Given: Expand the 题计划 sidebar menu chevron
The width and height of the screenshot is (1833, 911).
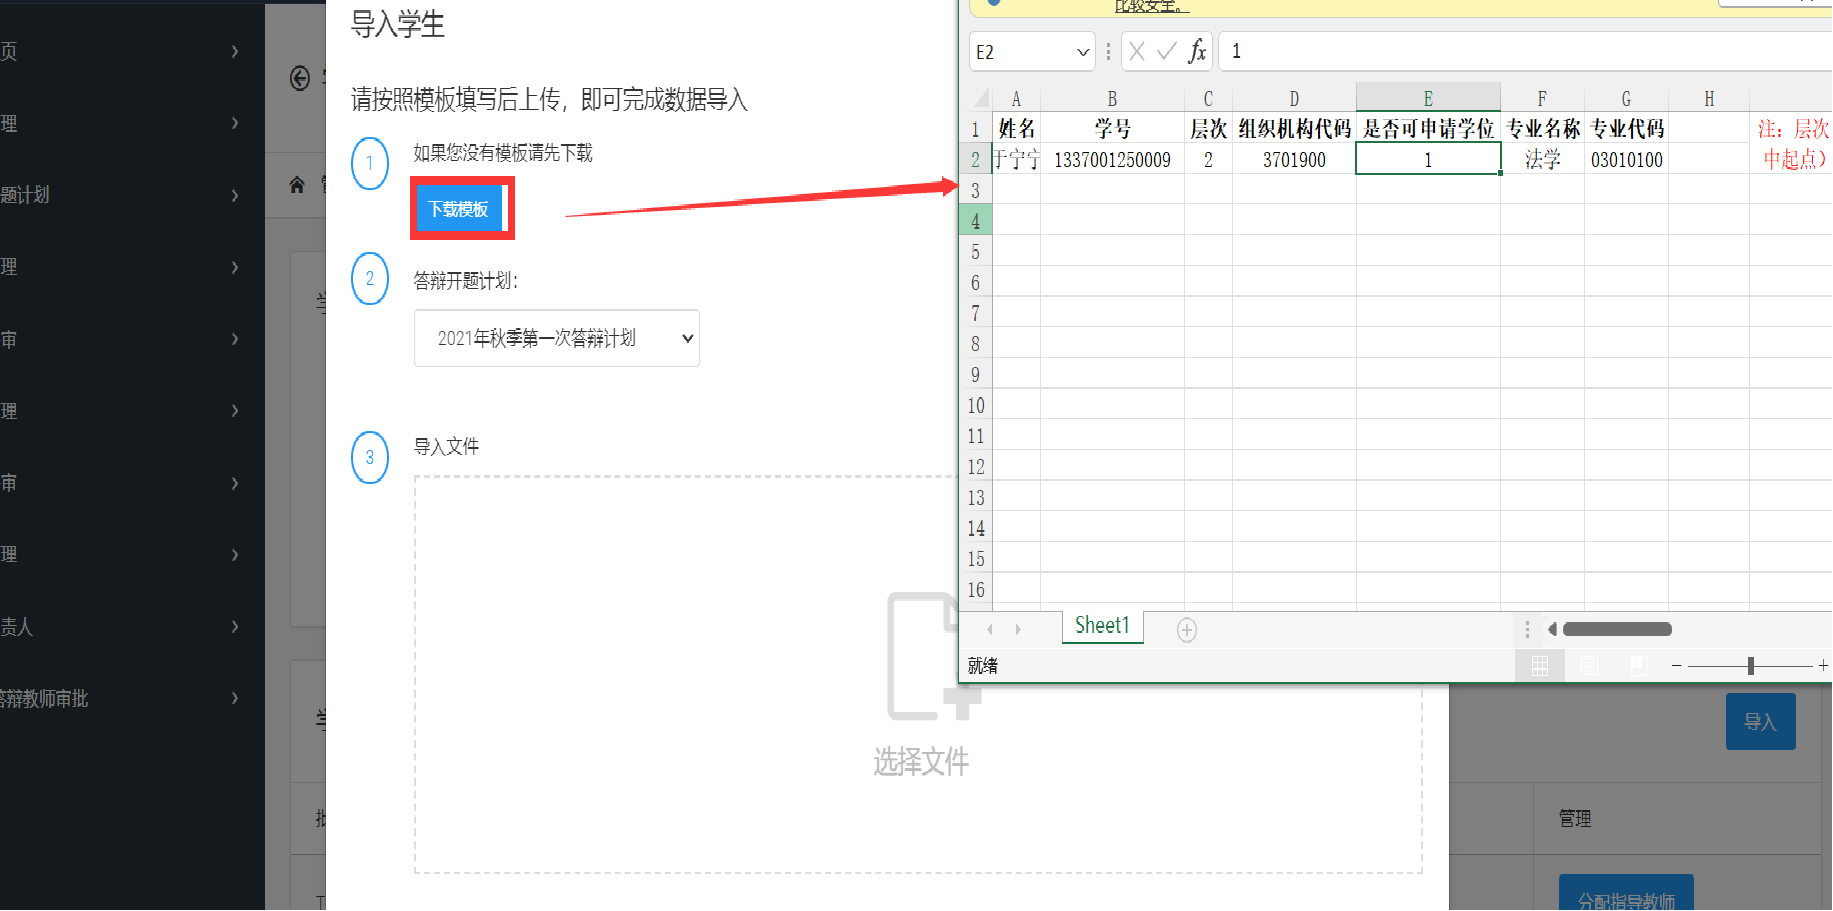Looking at the screenshot, I should 235,195.
